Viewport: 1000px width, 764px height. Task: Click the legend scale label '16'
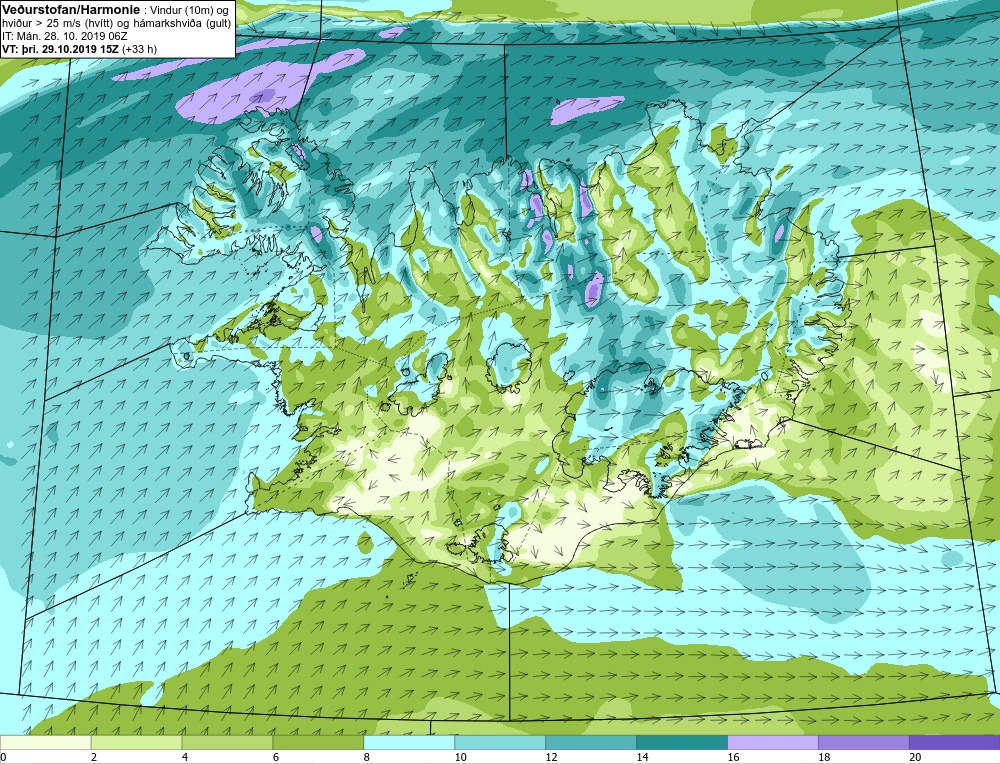(x=733, y=757)
